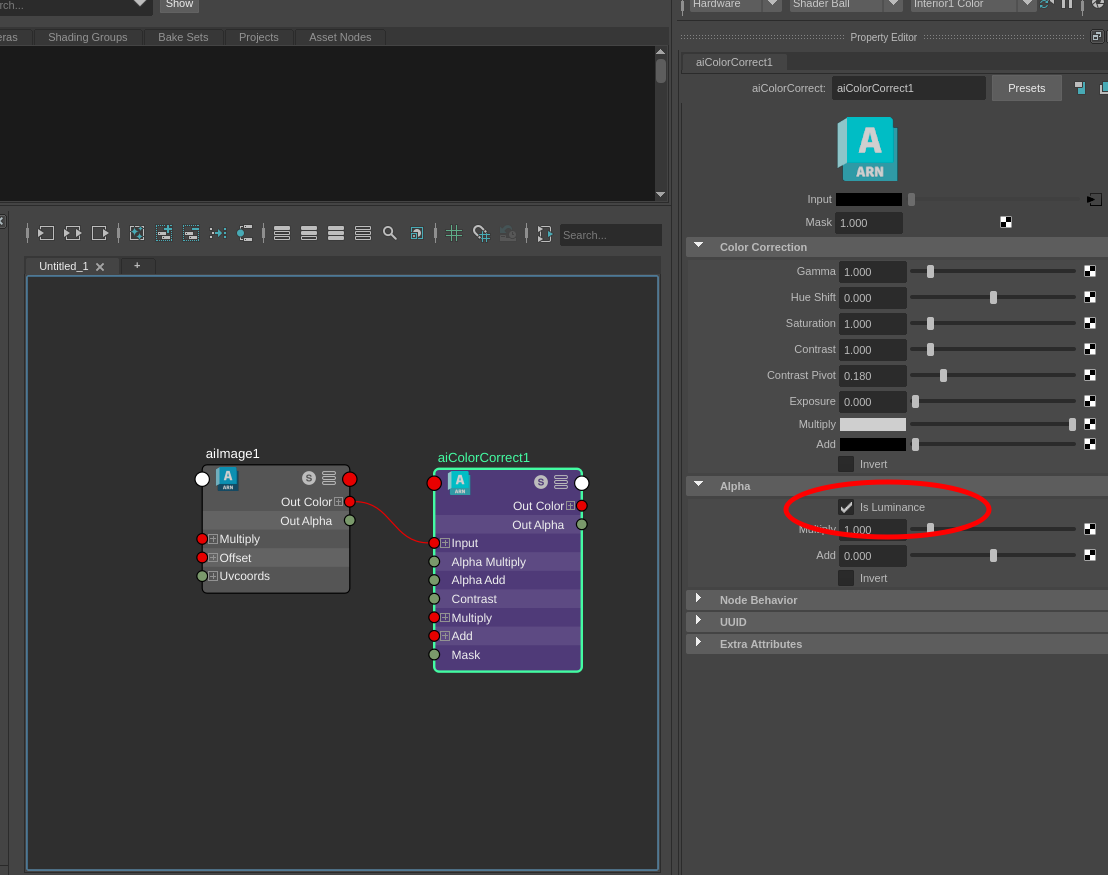
Task: Click the pause icon at top right
Action: coord(1067,4)
